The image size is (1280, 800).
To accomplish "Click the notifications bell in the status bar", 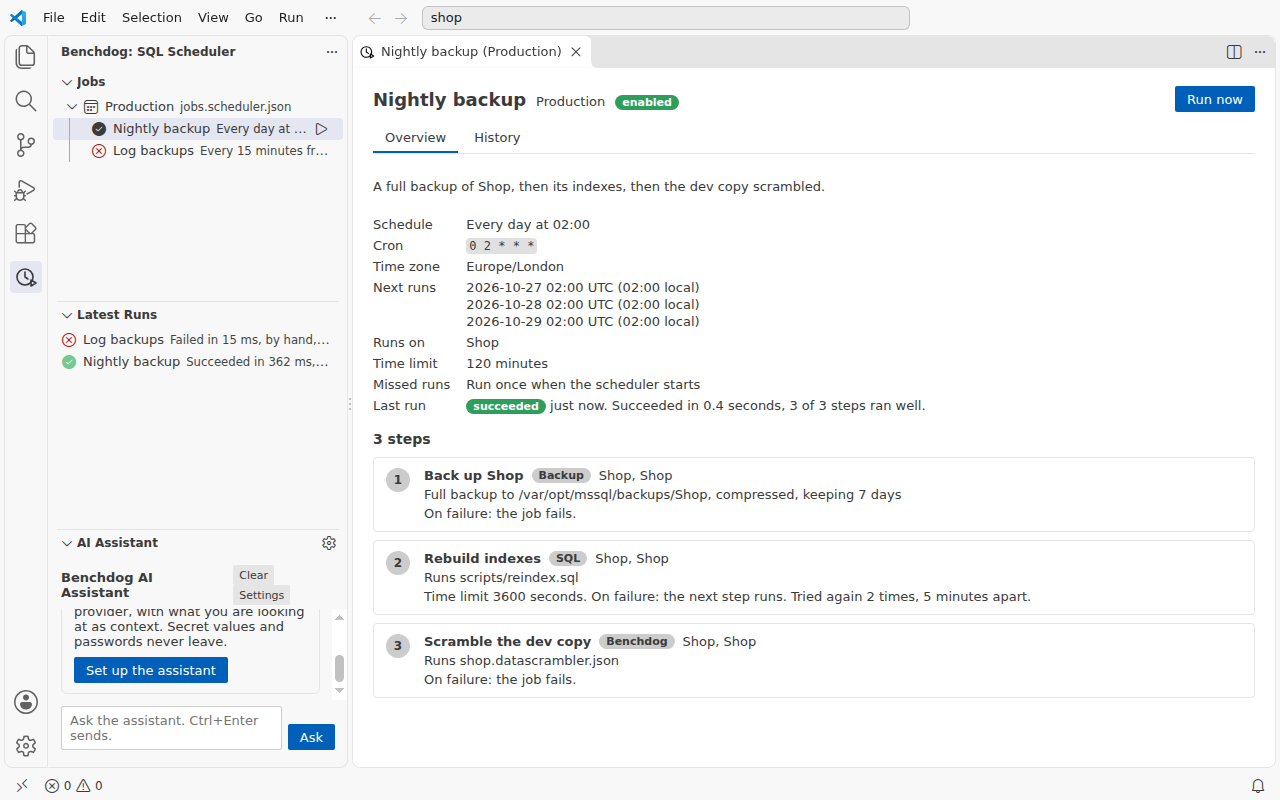I will pos(1258,786).
